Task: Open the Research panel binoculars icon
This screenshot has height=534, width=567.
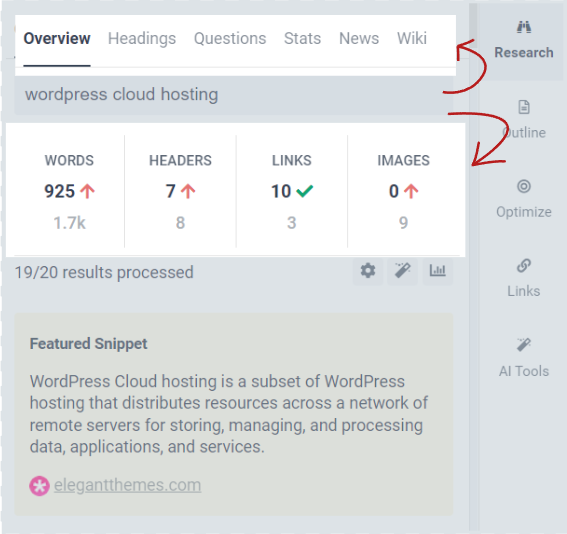Action: [524, 27]
